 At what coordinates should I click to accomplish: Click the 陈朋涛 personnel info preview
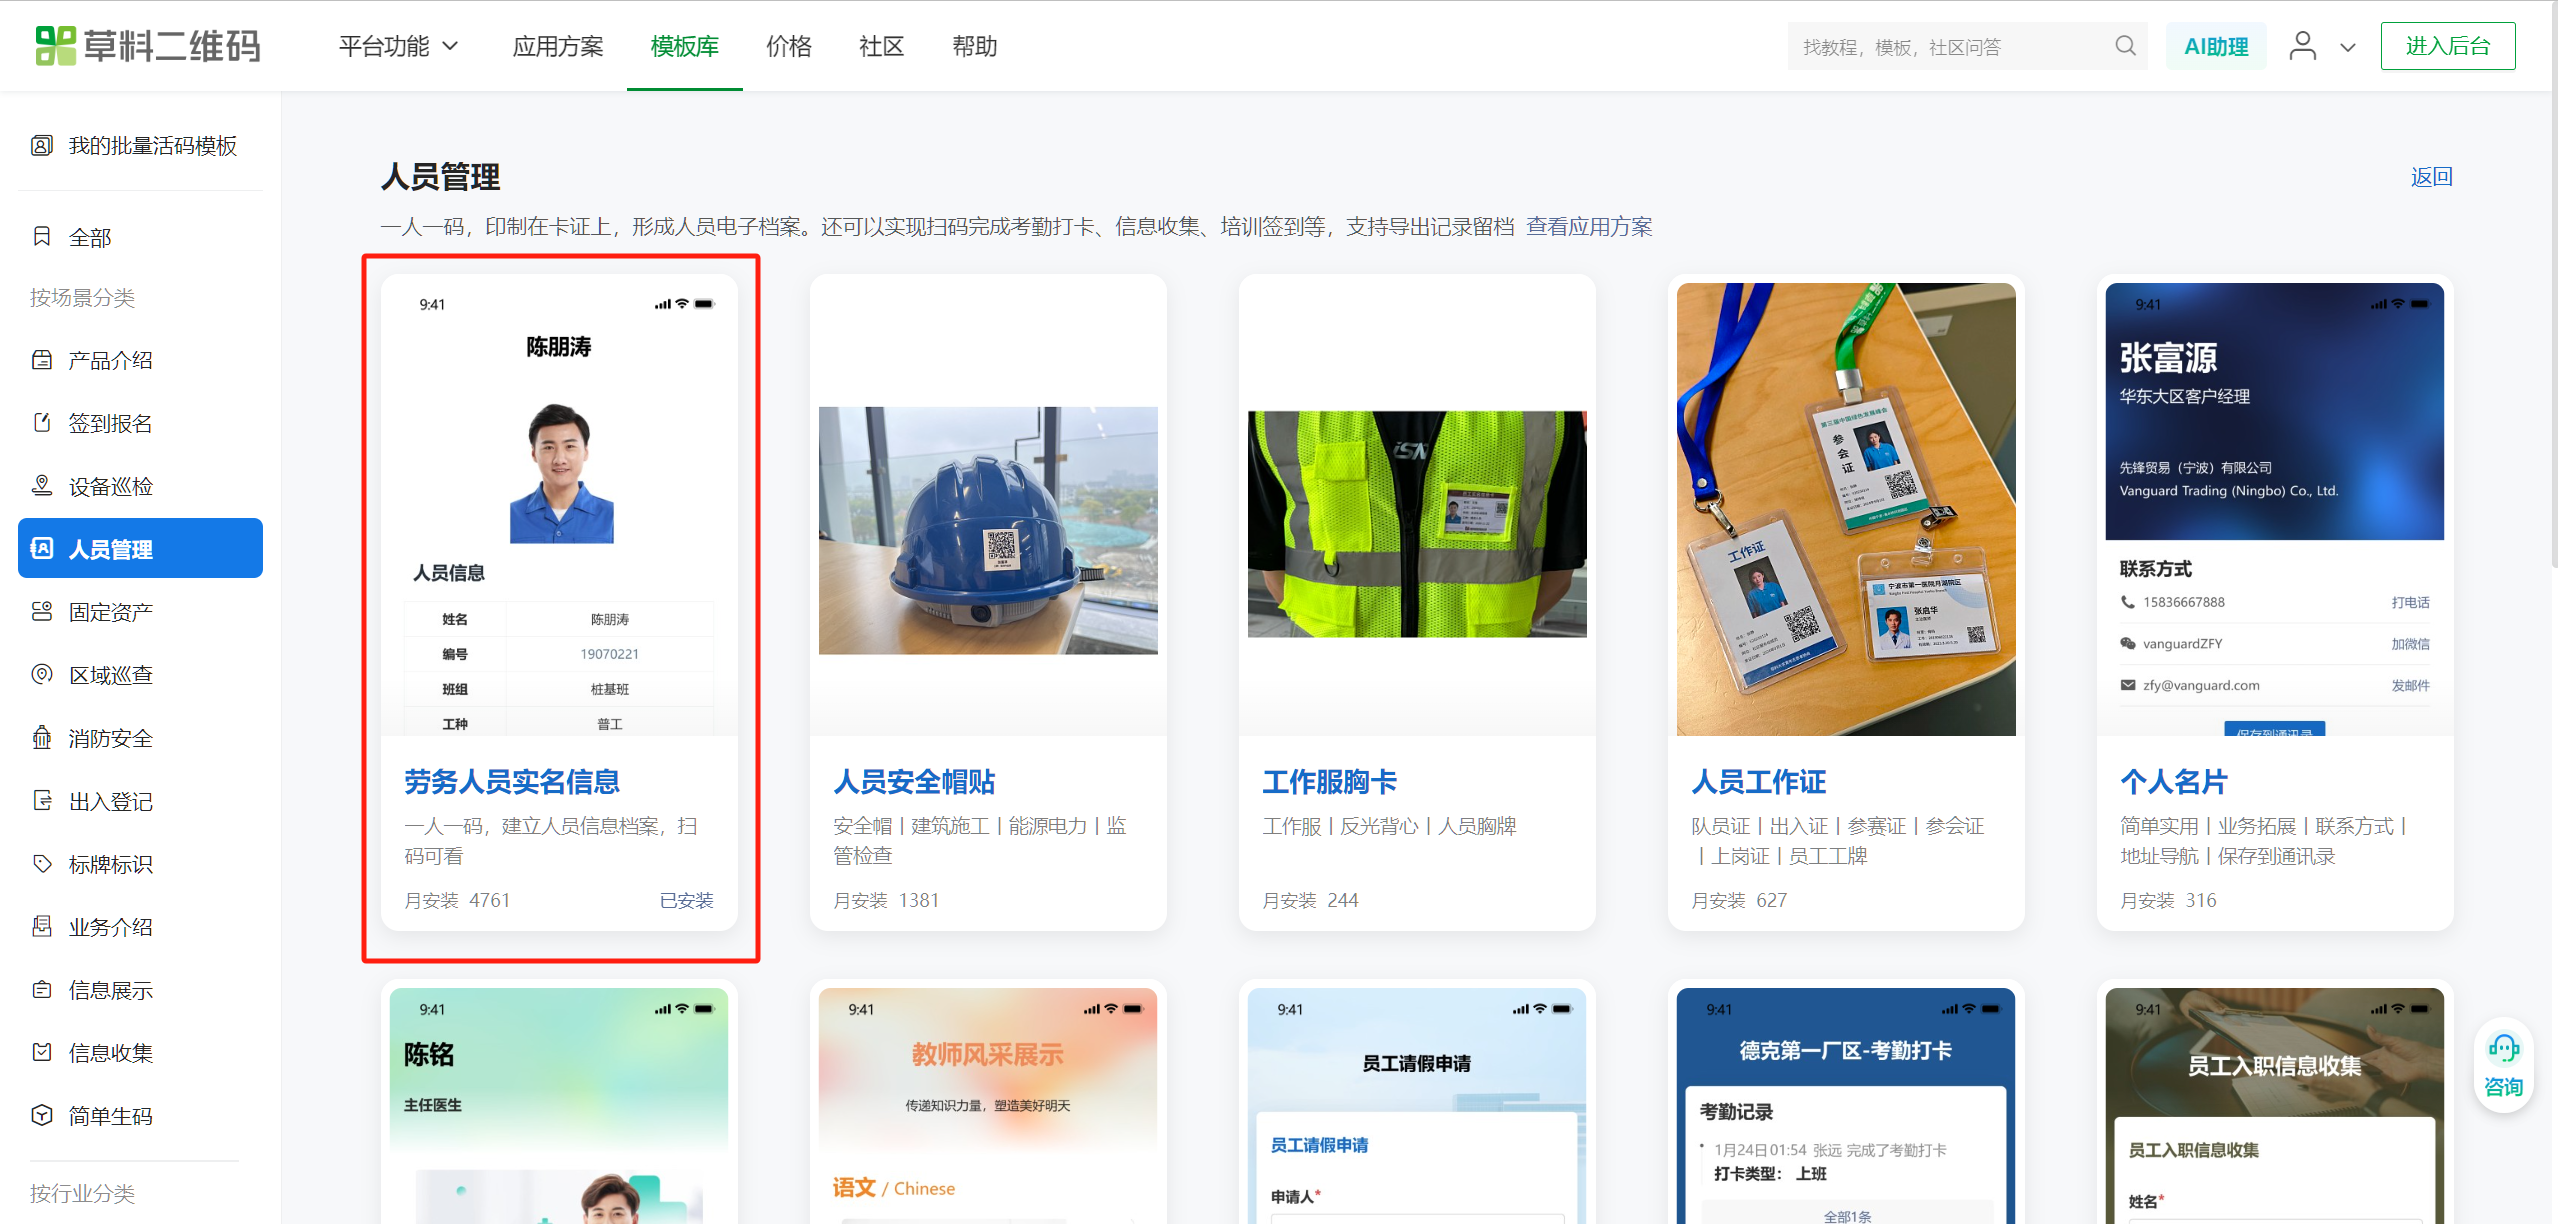(559, 509)
